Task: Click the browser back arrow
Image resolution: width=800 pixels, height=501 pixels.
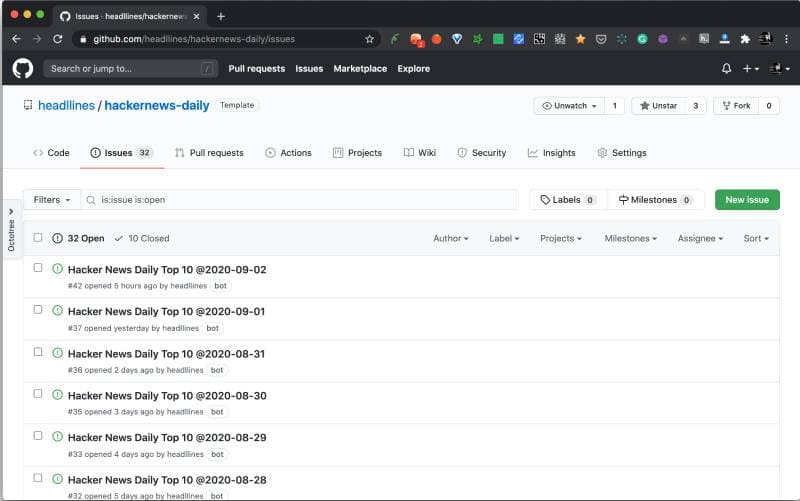Action: [x=16, y=39]
